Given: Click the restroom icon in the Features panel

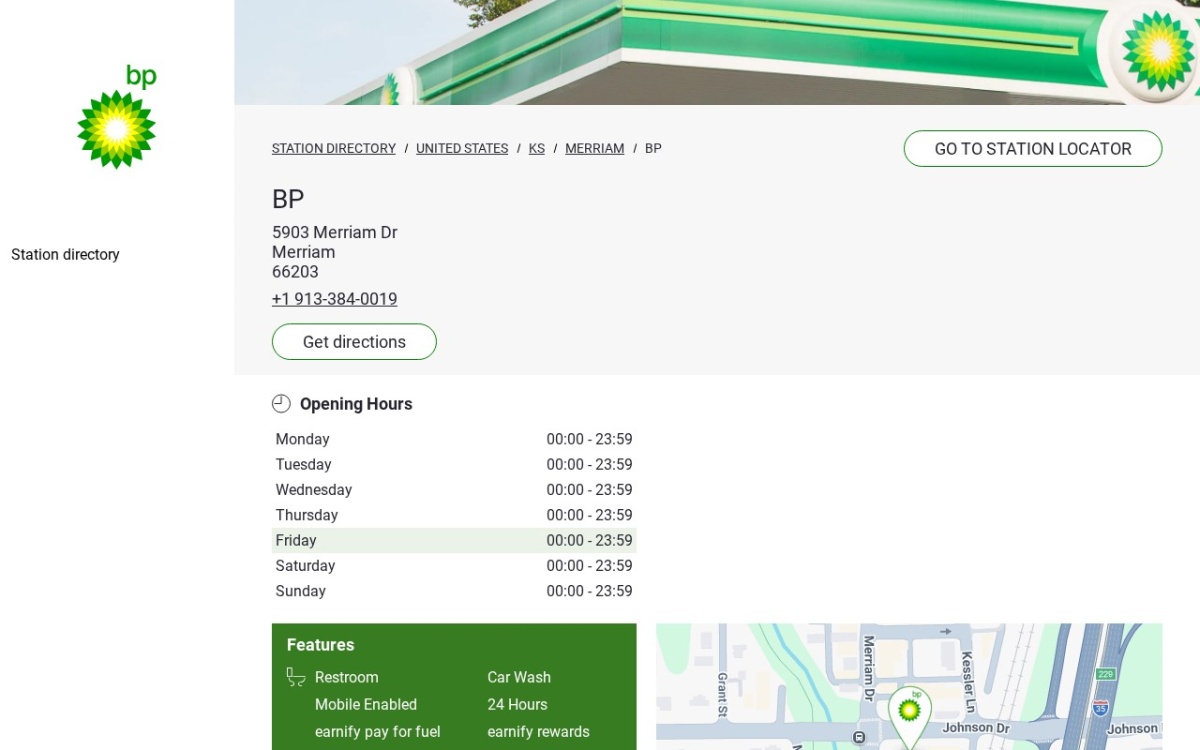Looking at the screenshot, I should coord(296,677).
